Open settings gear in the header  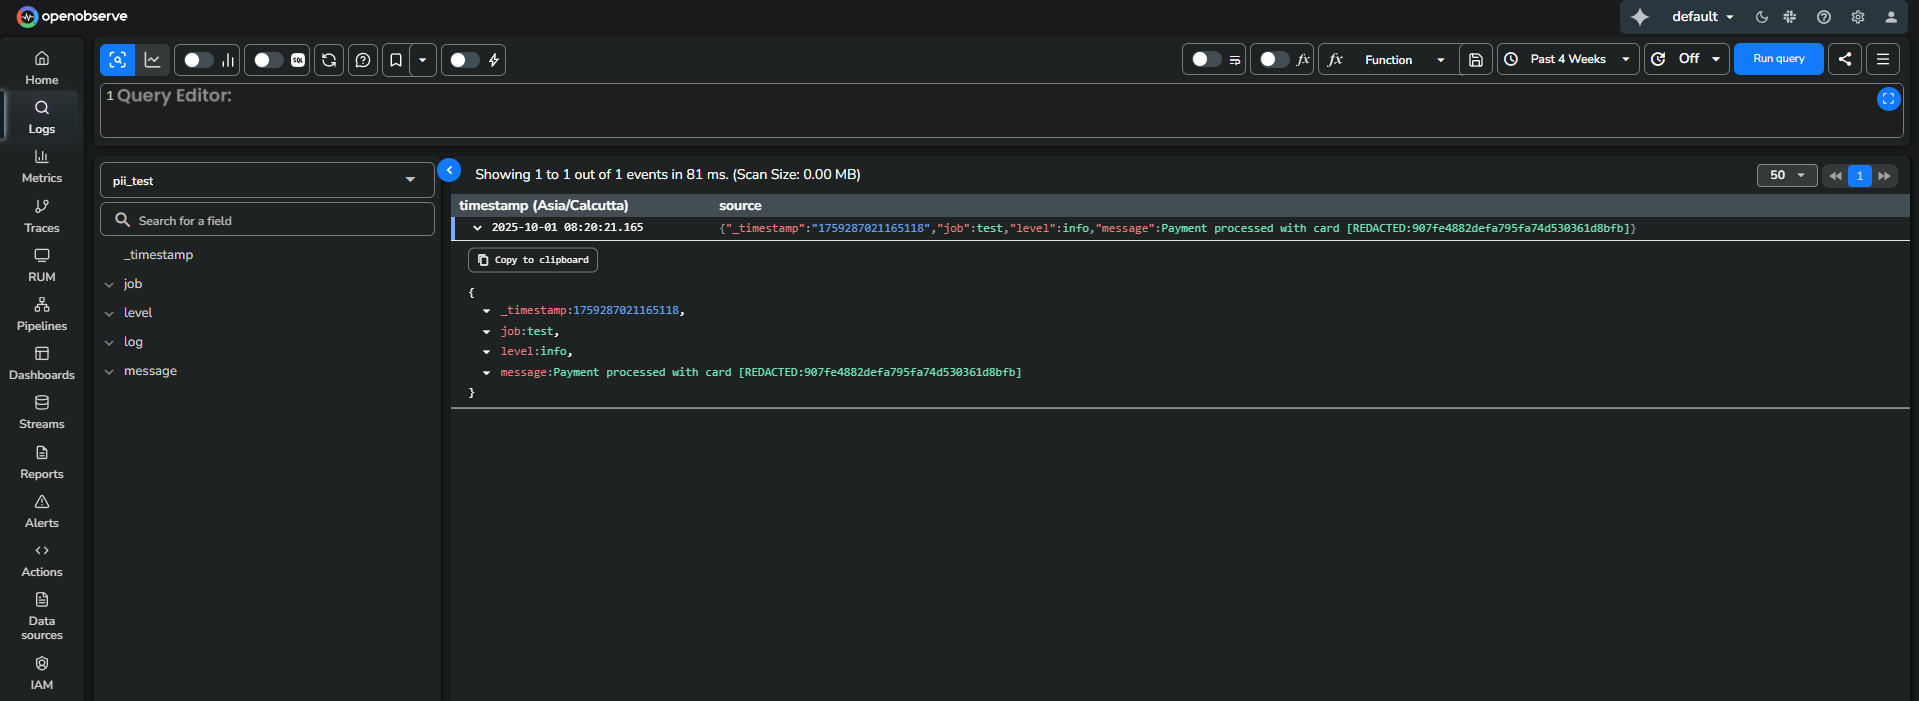(1858, 17)
